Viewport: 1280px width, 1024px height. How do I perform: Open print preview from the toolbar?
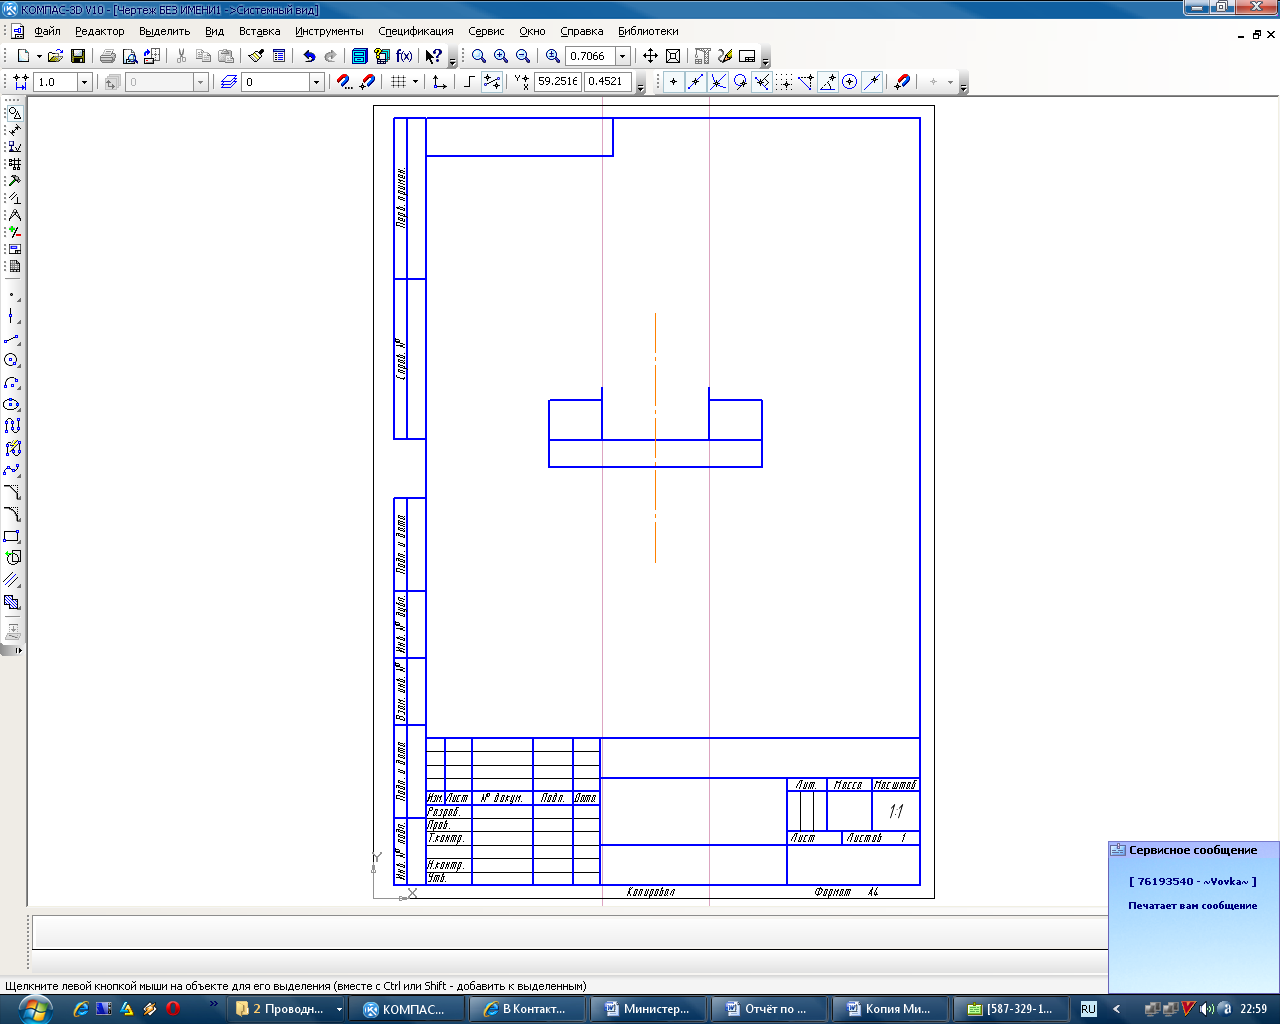click(130, 56)
